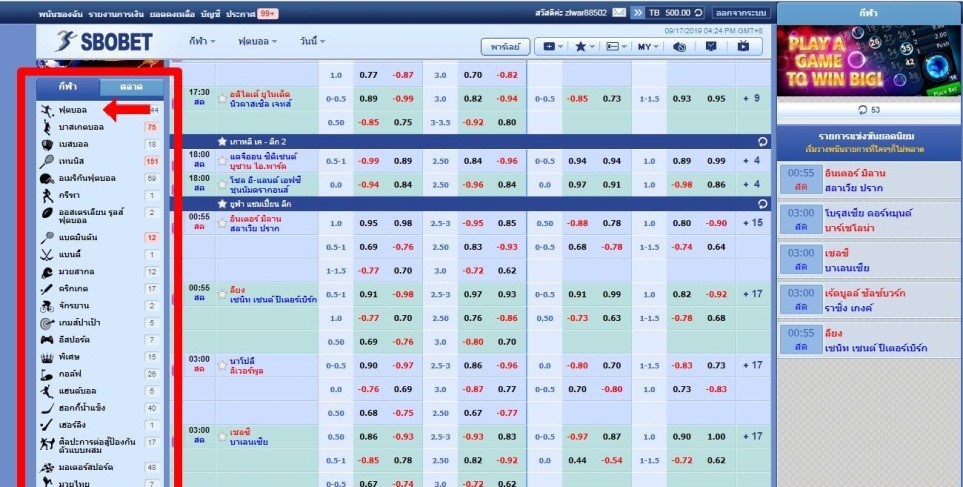The height and width of the screenshot is (487, 963).
Task: Select the คริกเกต cricket bat icon
Action: [47, 289]
